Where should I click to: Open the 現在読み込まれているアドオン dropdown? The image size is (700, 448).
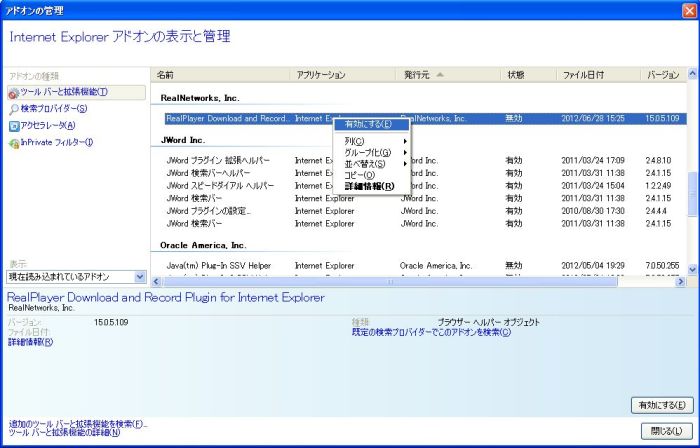(x=139, y=276)
